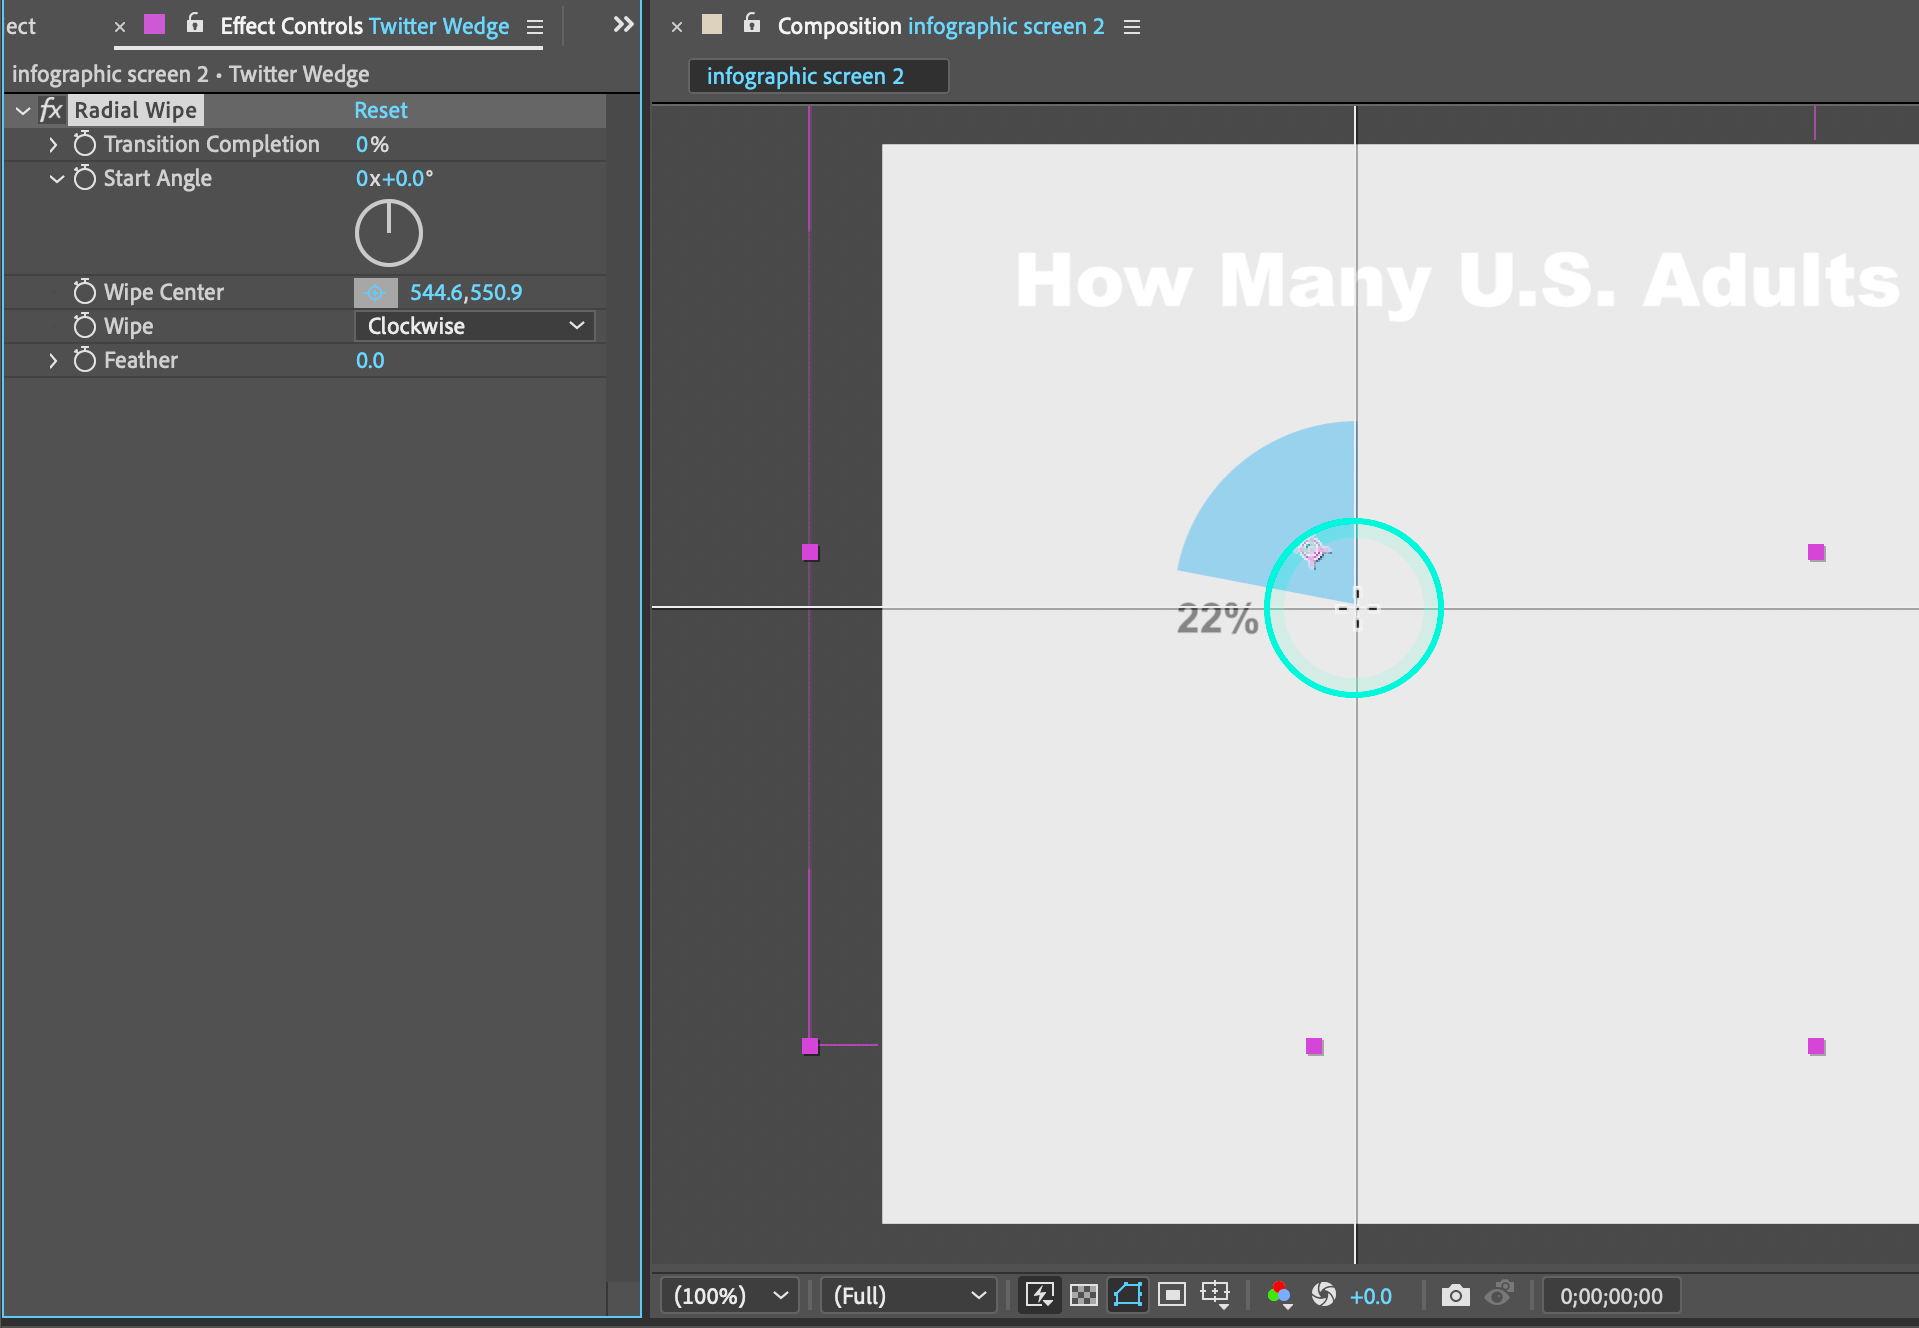Open the Wipe direction Clockwise dropdown
The image size is (1919, 1328).
tap(475, 326)
